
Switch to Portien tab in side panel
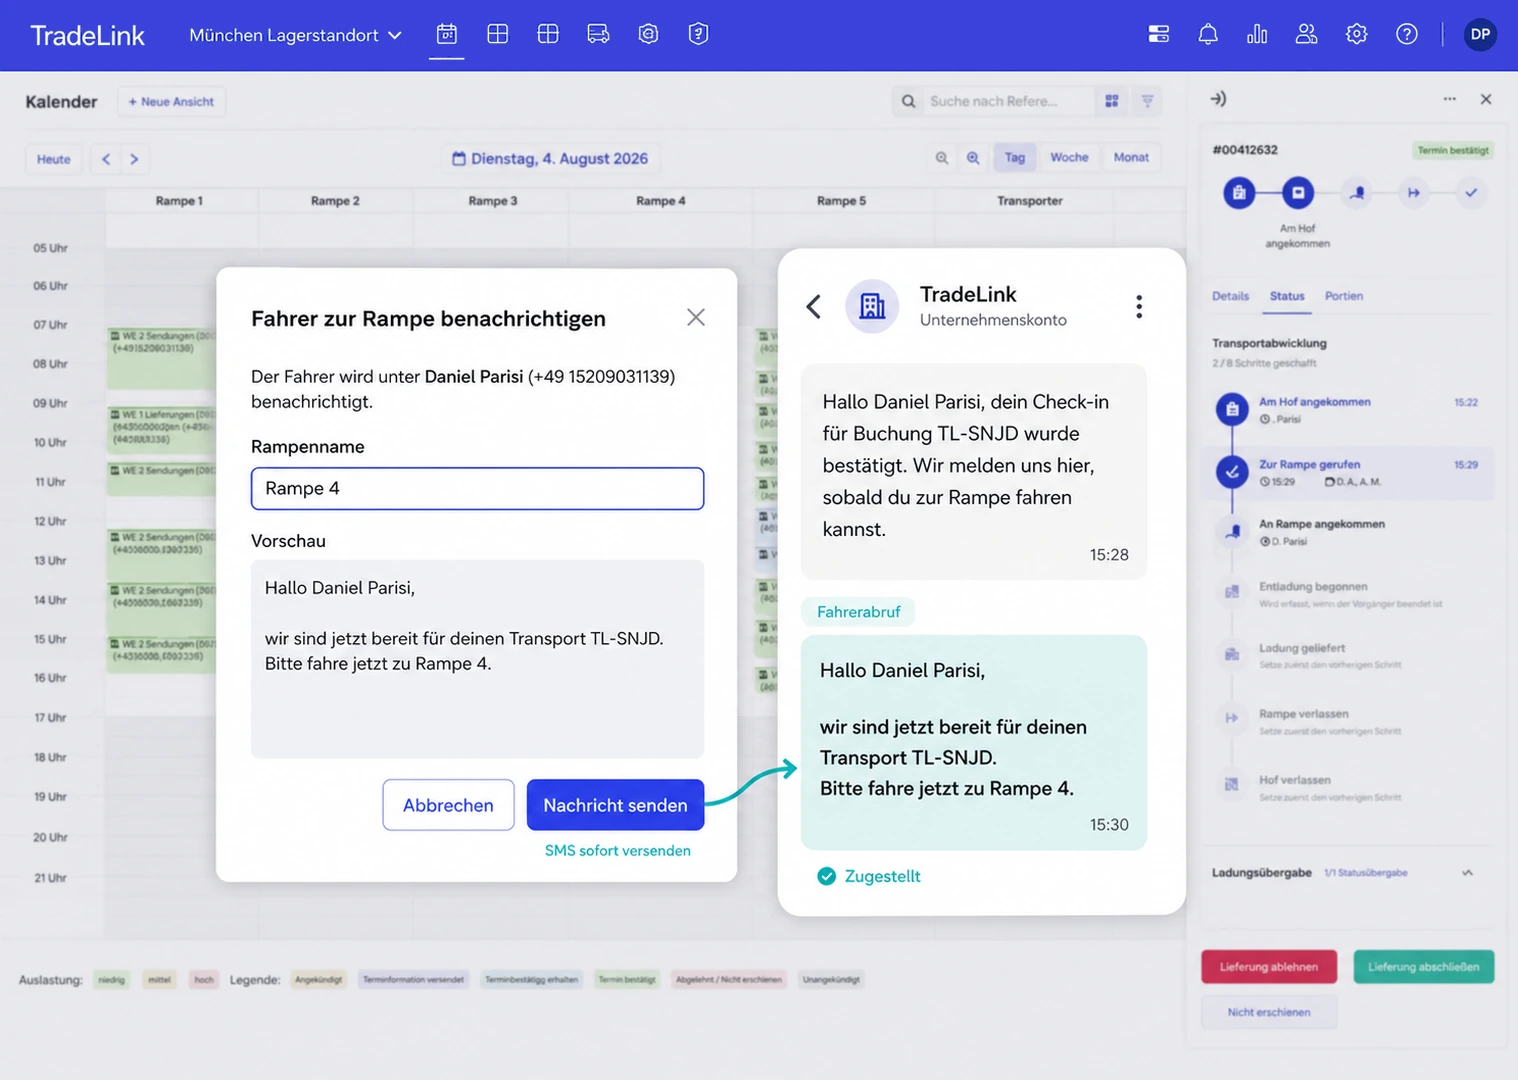(x=1343, y=296)
